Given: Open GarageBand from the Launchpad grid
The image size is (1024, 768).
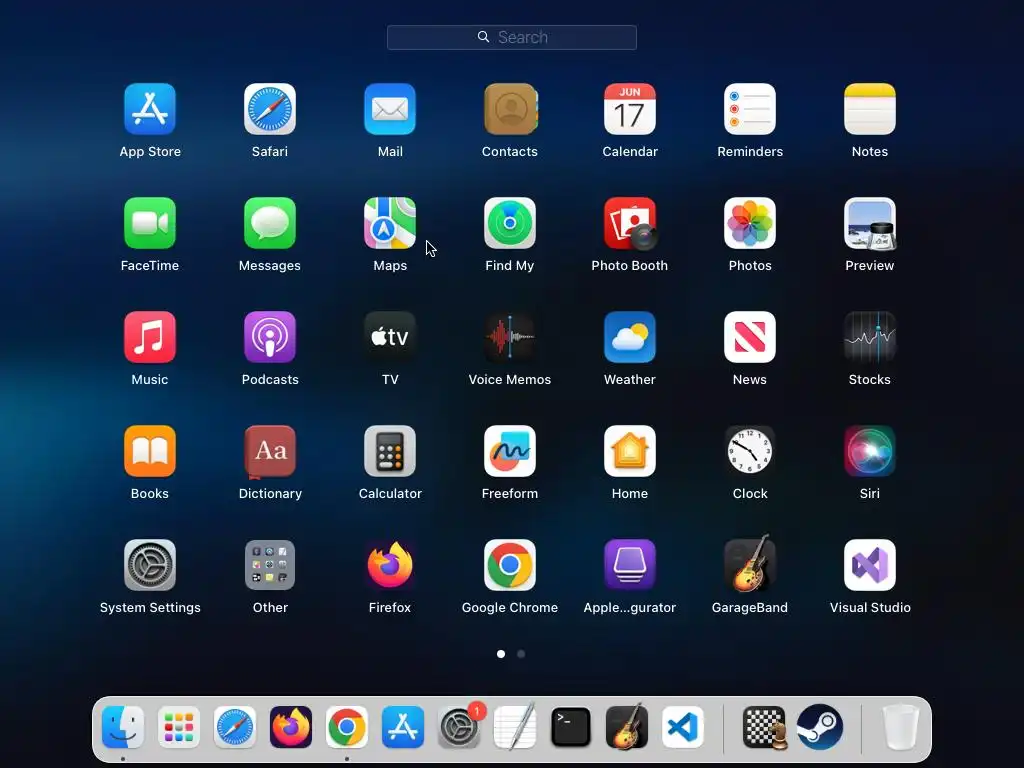Looking at the screenshot, I should (x=750, y=564).
